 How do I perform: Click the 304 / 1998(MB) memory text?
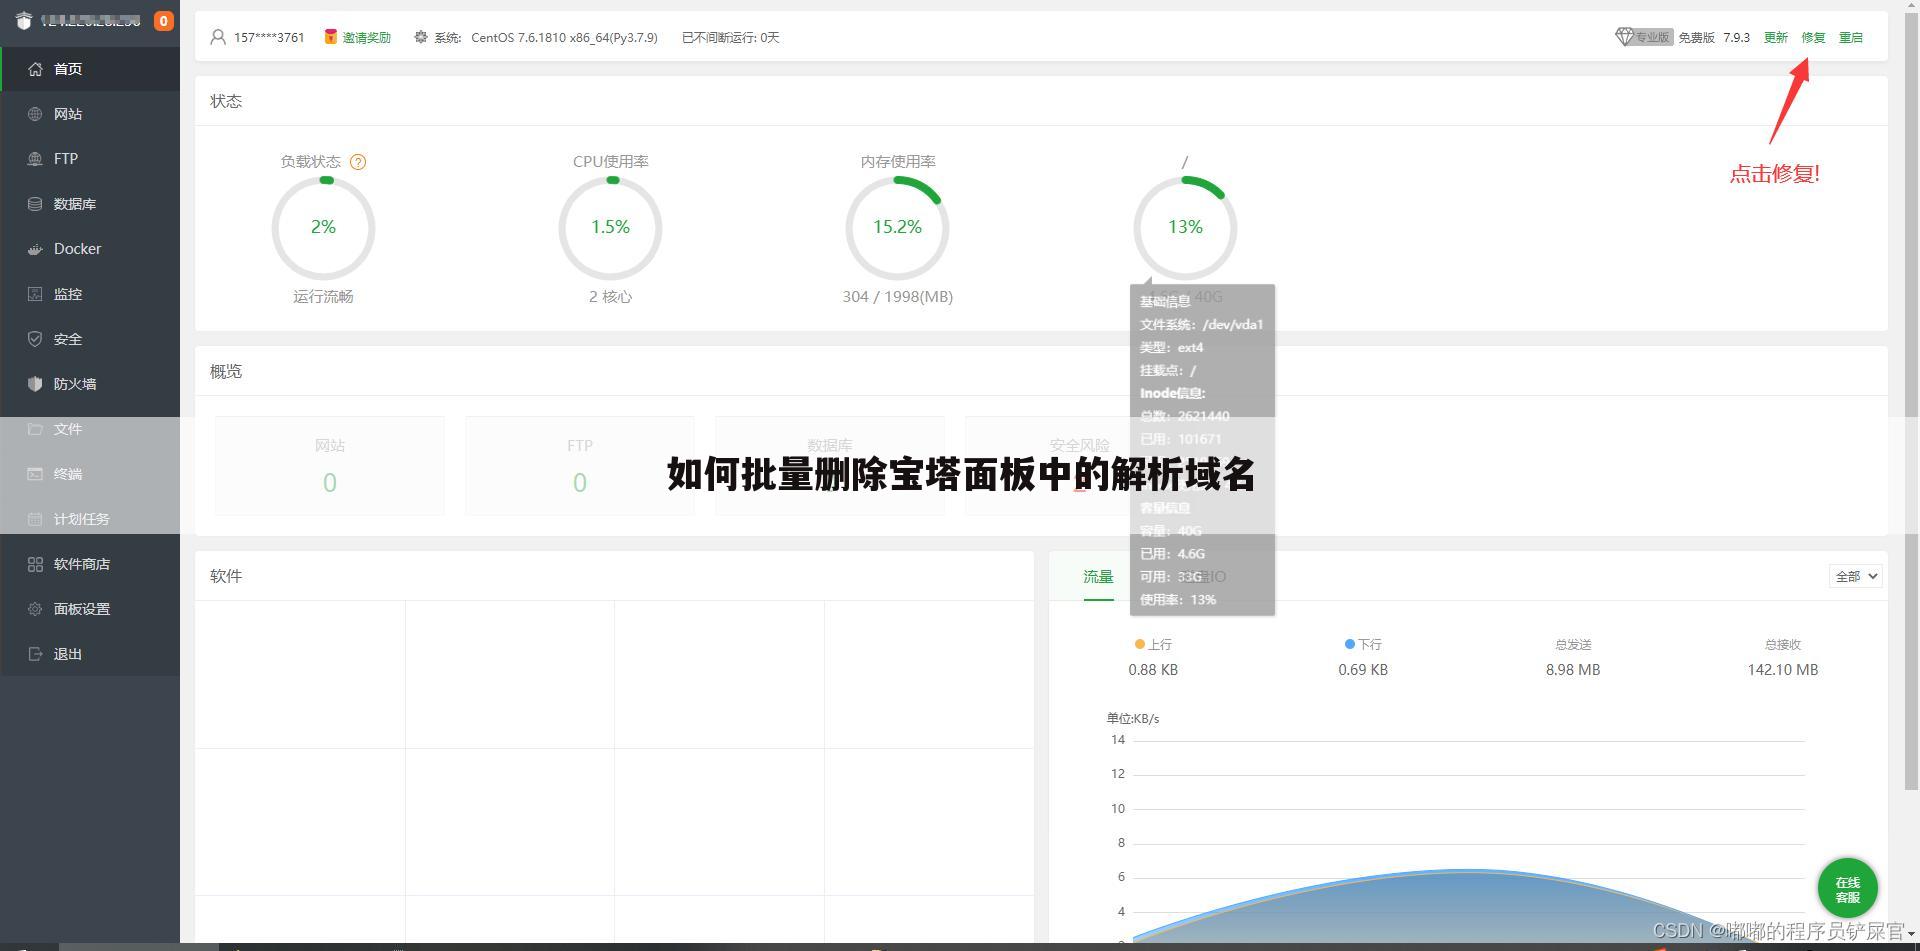click(897, 297)
